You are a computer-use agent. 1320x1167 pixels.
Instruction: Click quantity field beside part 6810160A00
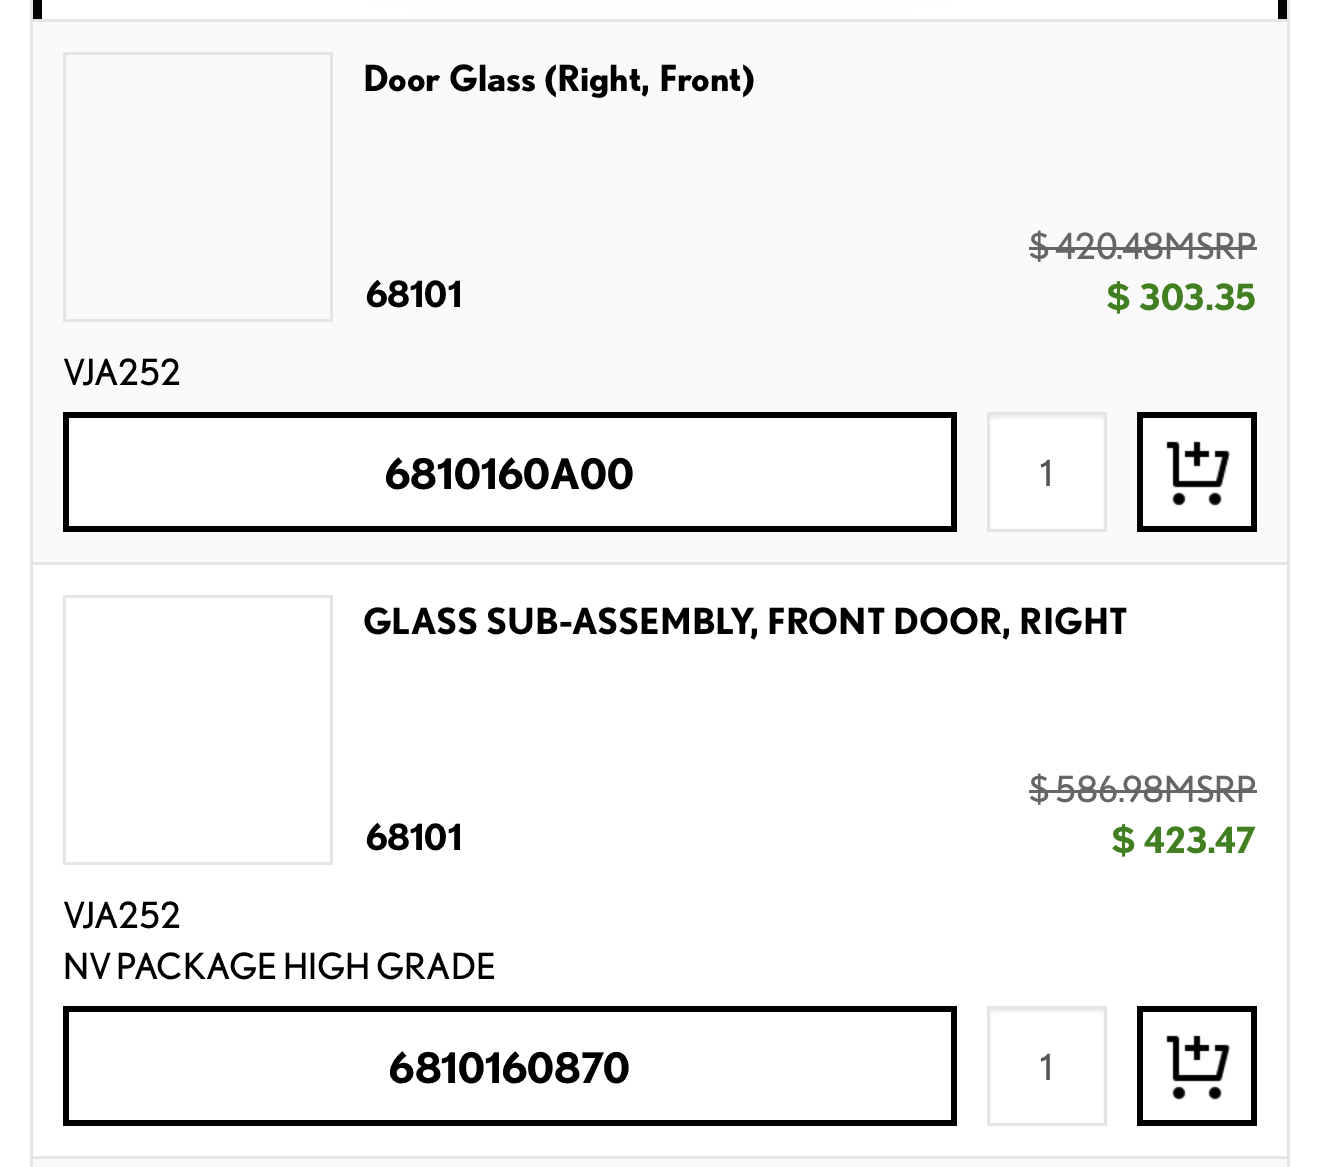(1046, 472)
